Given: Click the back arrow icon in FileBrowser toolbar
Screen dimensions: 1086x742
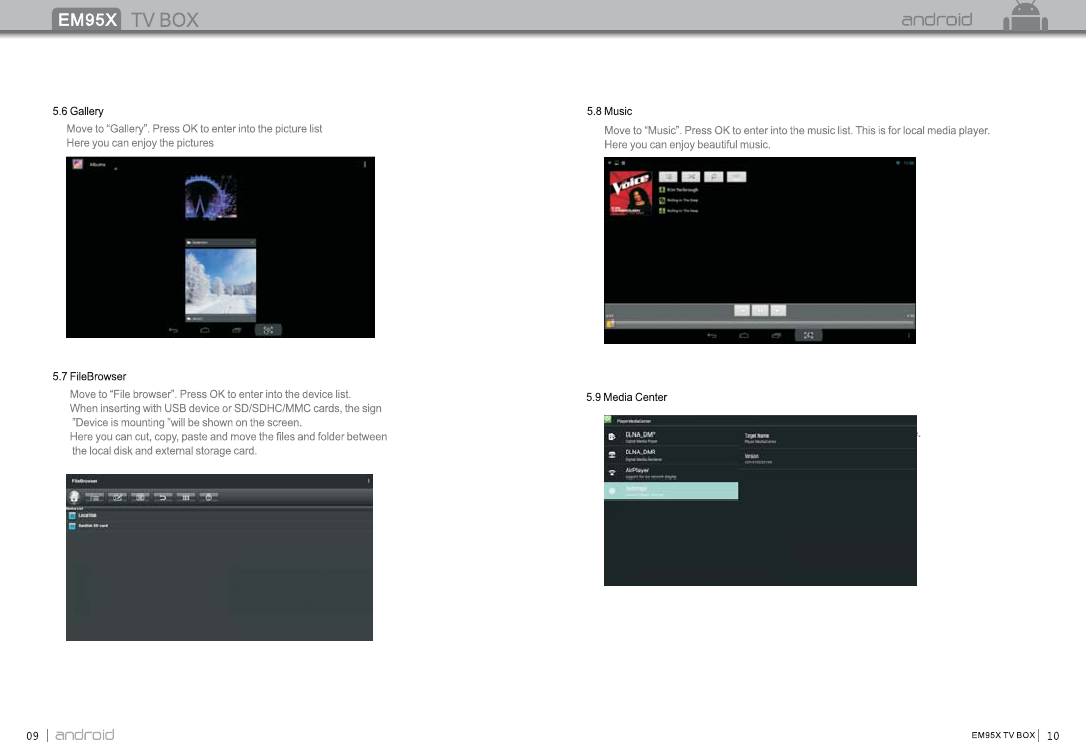Looking at the screenshot, I should click(163, 497).
